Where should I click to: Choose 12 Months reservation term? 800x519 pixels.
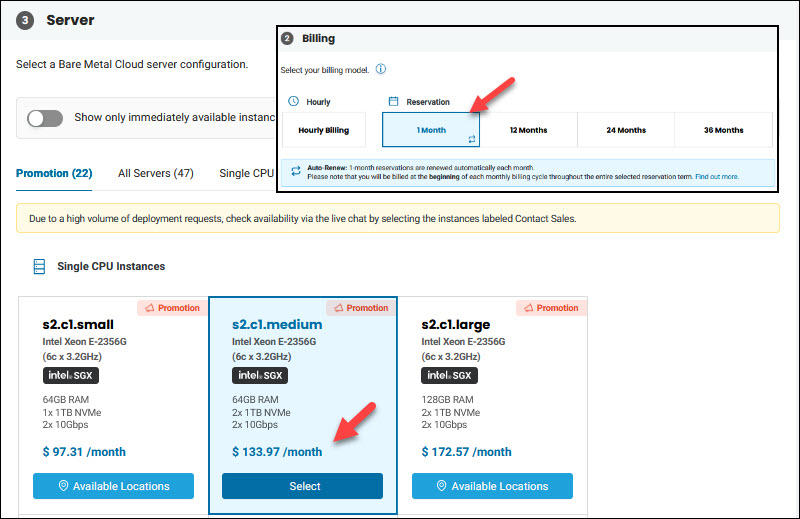point(529,130)
